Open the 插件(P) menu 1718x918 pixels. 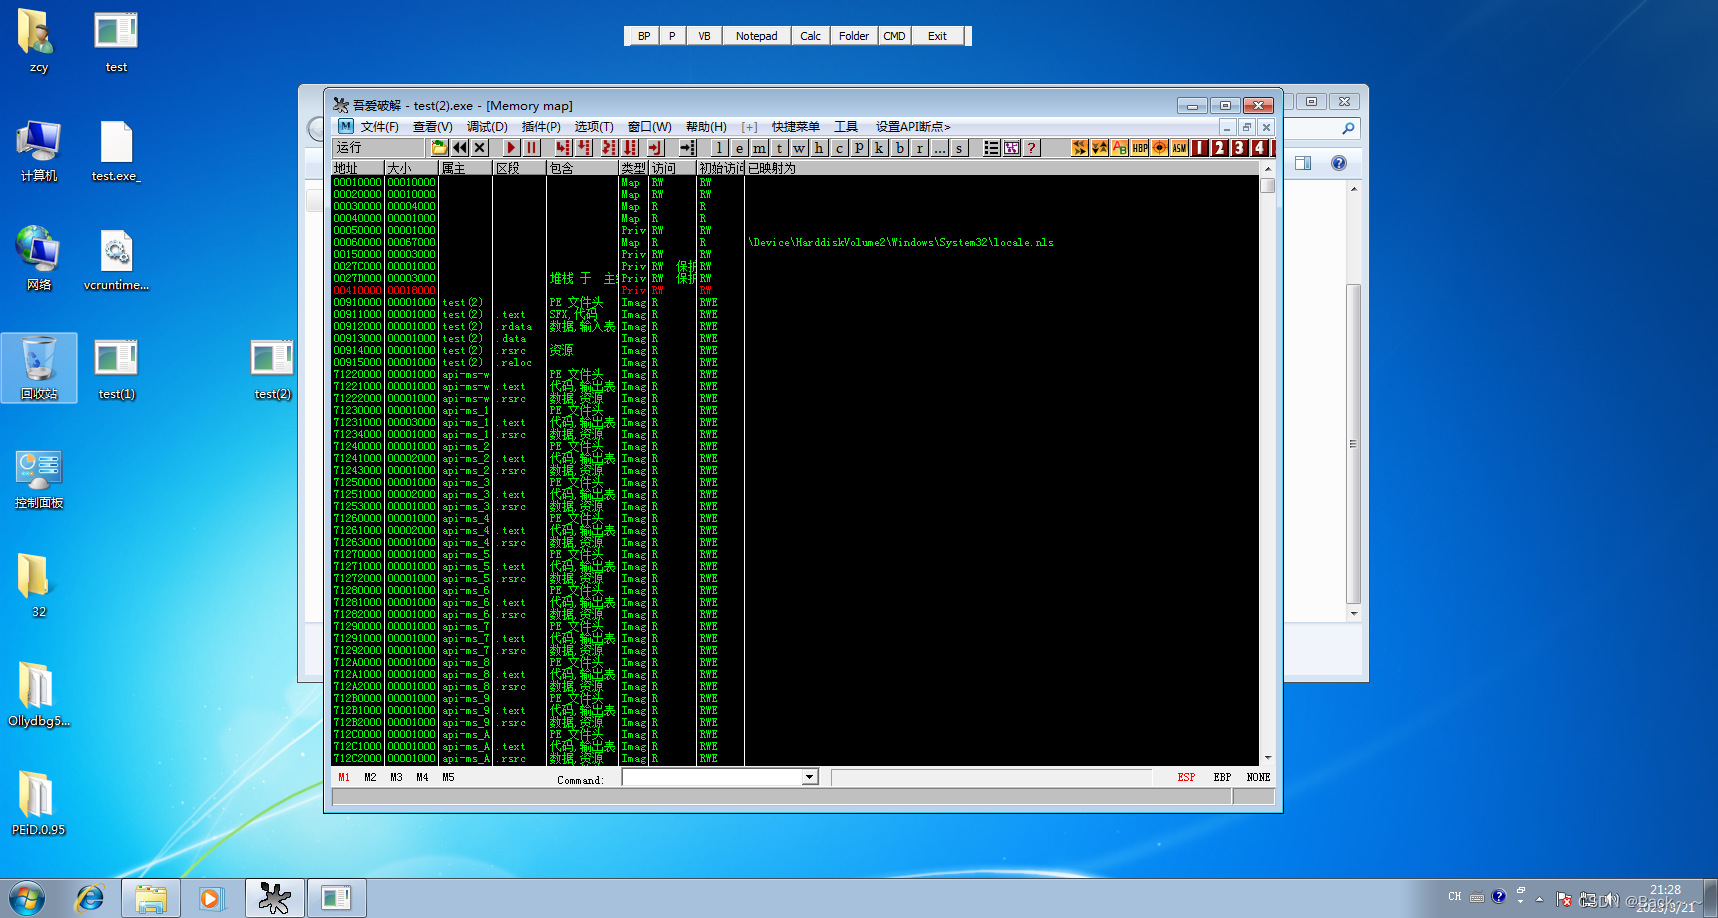pyautogui.click(x=541, y=127)
